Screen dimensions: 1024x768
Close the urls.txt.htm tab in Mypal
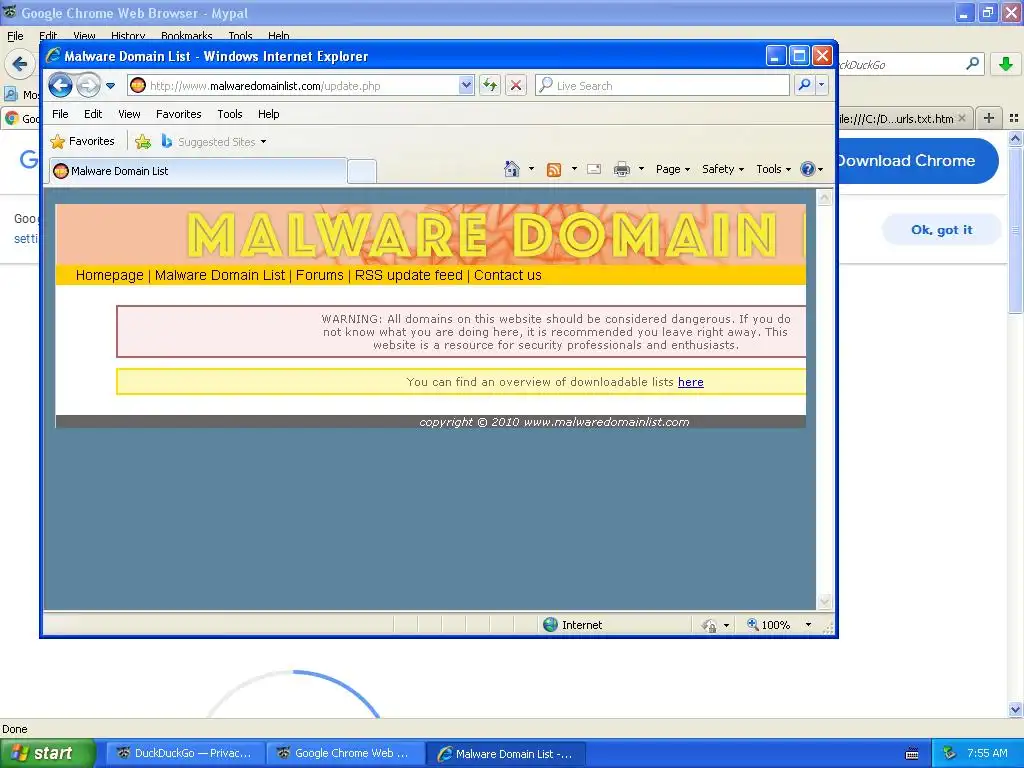point(961,118)
